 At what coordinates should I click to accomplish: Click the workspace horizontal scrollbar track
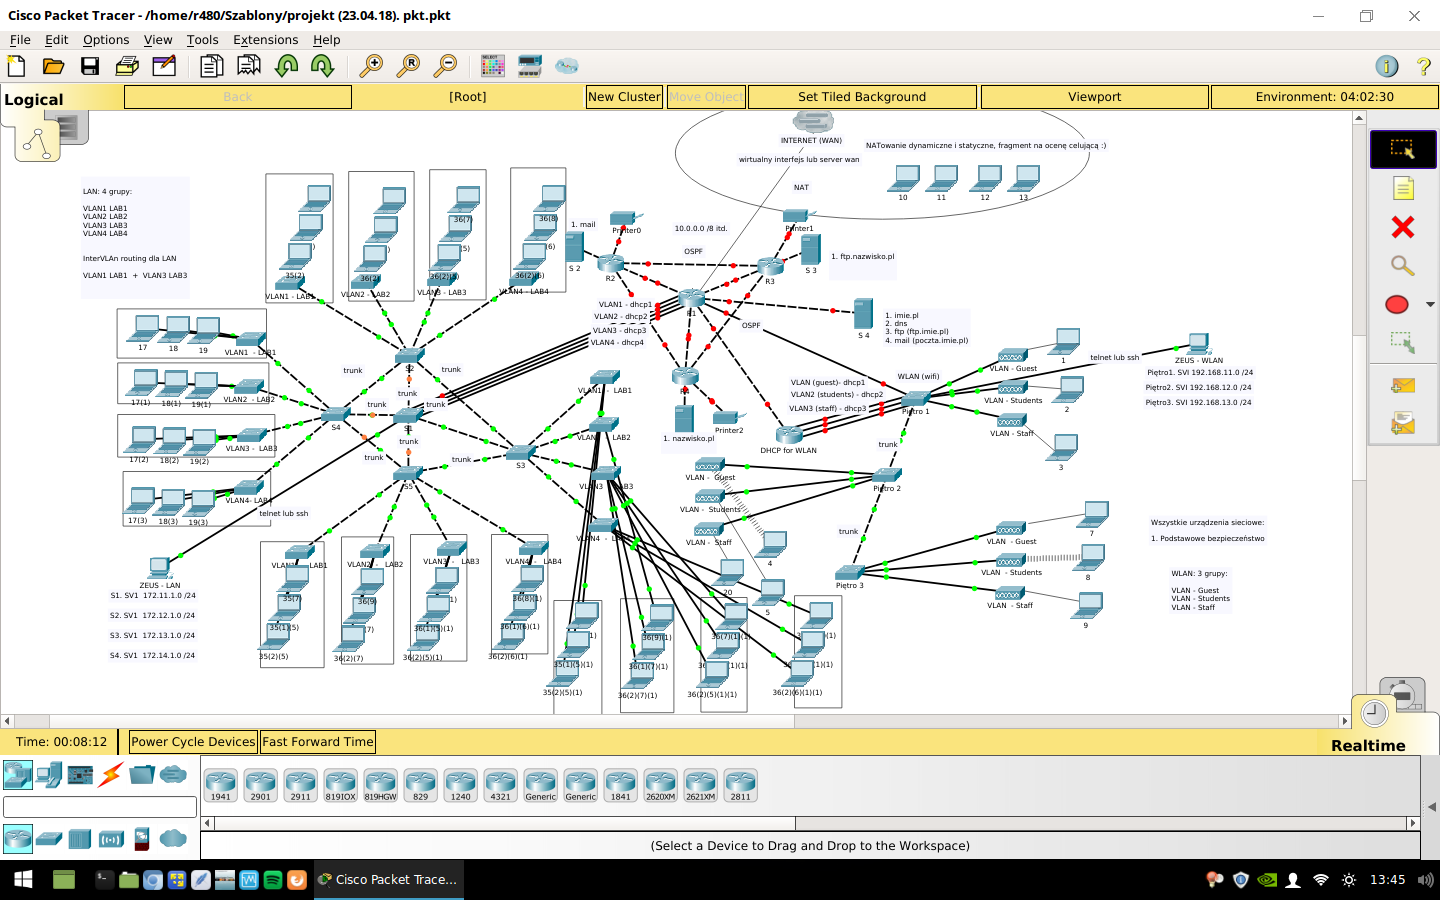point(700,721)
